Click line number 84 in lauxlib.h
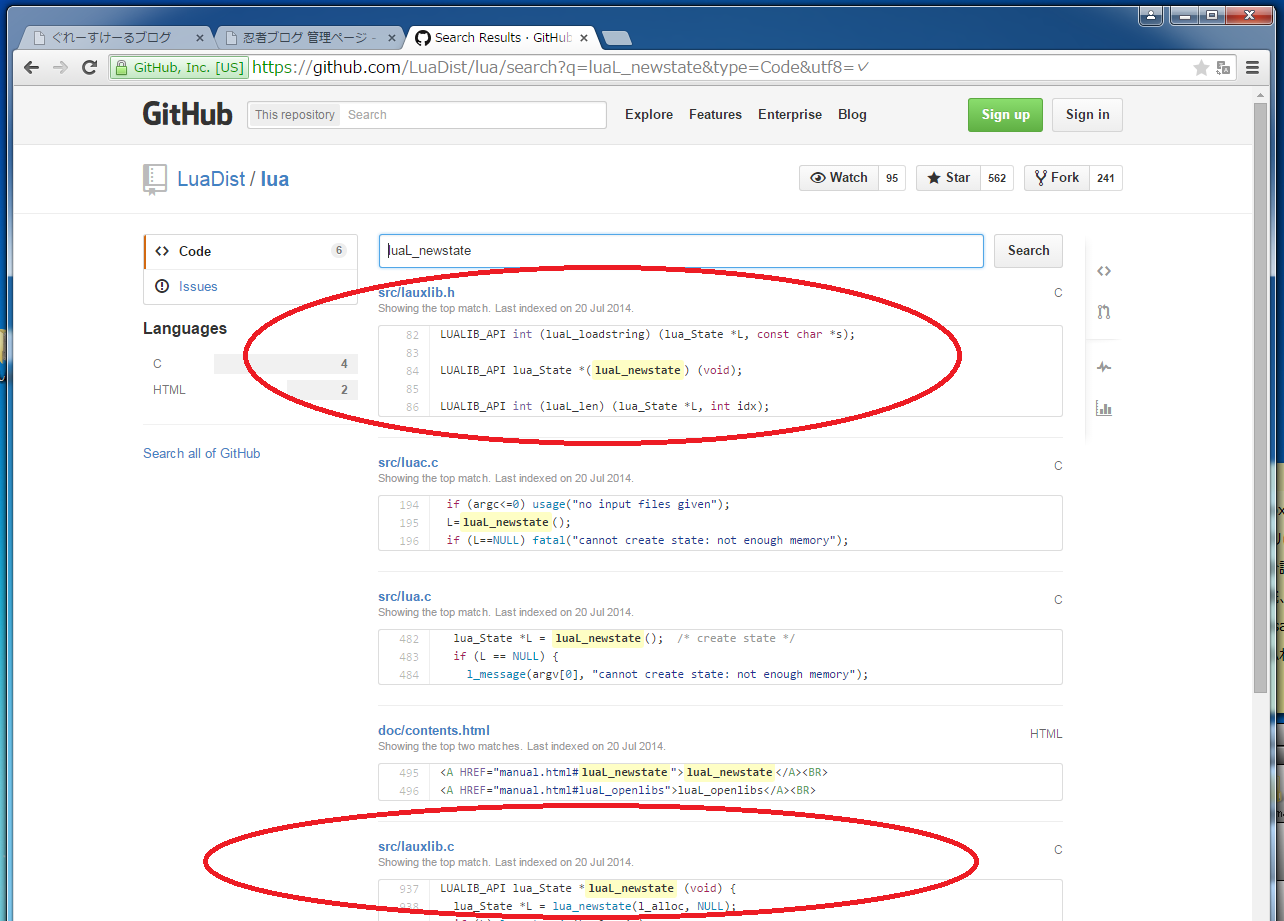The width and height of the screenshot is (1284, 921). coord(412,371)
